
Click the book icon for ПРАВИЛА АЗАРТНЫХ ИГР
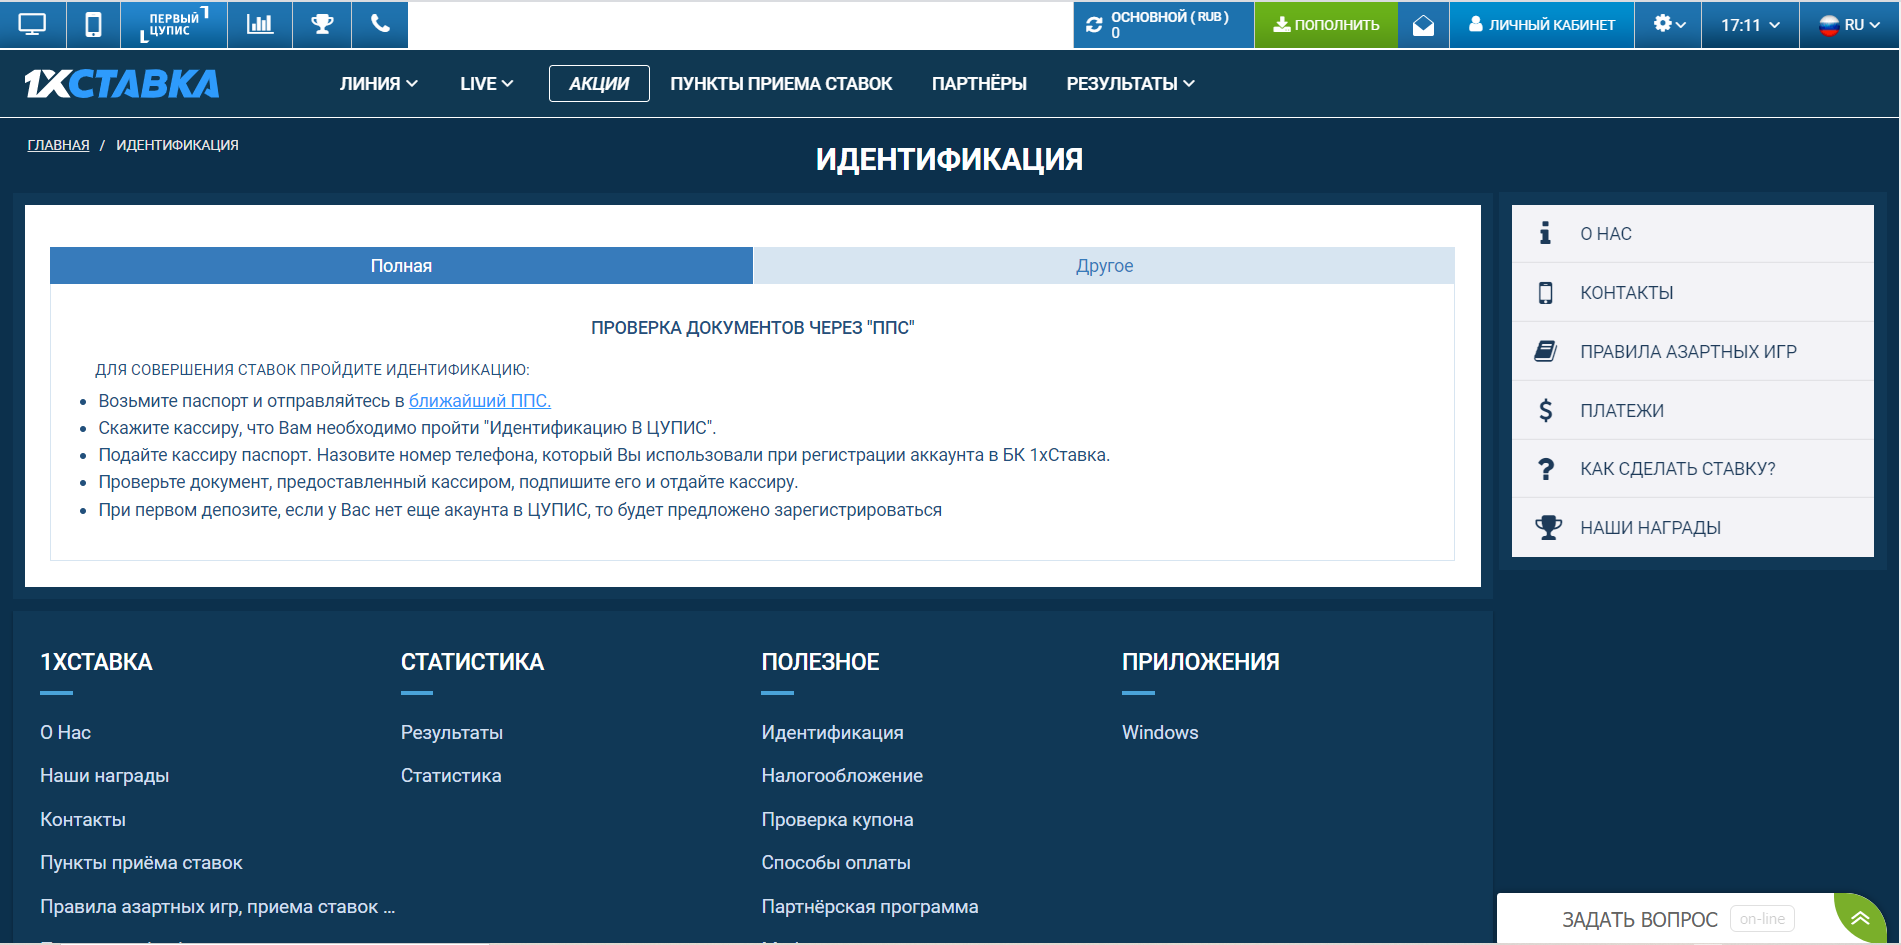click(x=1546, y=351)
